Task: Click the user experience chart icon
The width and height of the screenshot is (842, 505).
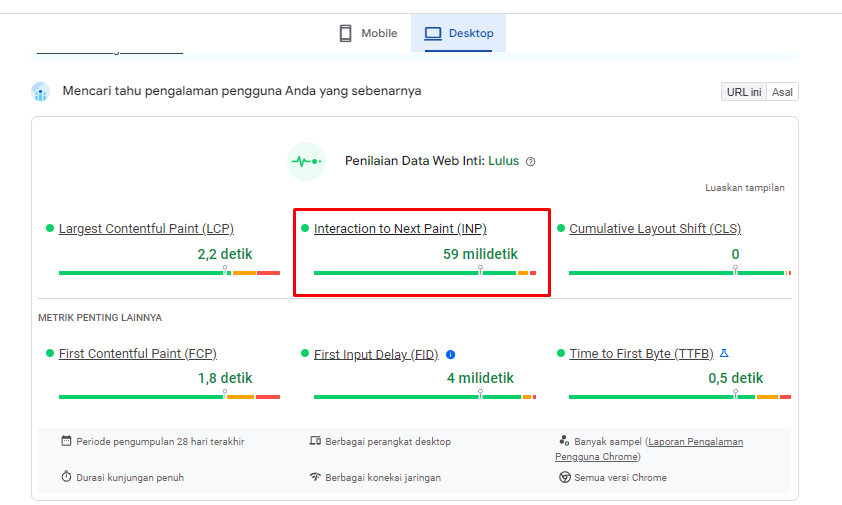Action: pyautogui.click(x=40, y=92)
